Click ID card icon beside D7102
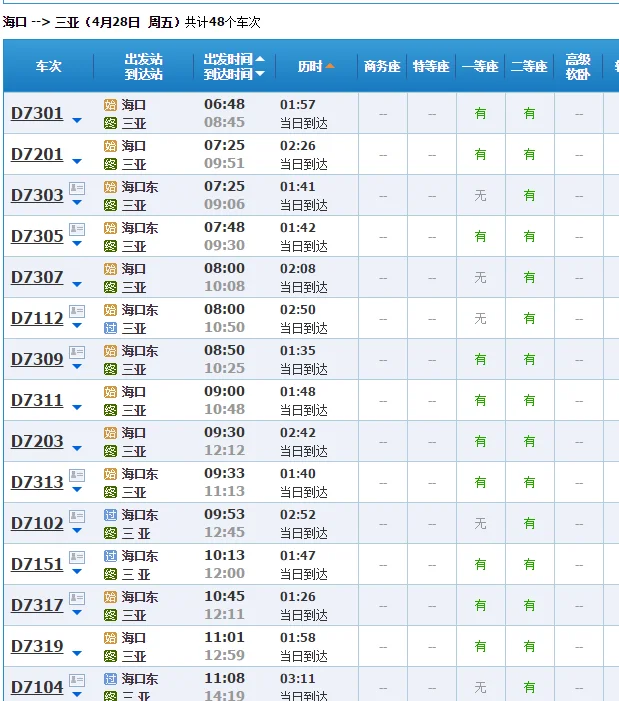 tap(77, 516)
